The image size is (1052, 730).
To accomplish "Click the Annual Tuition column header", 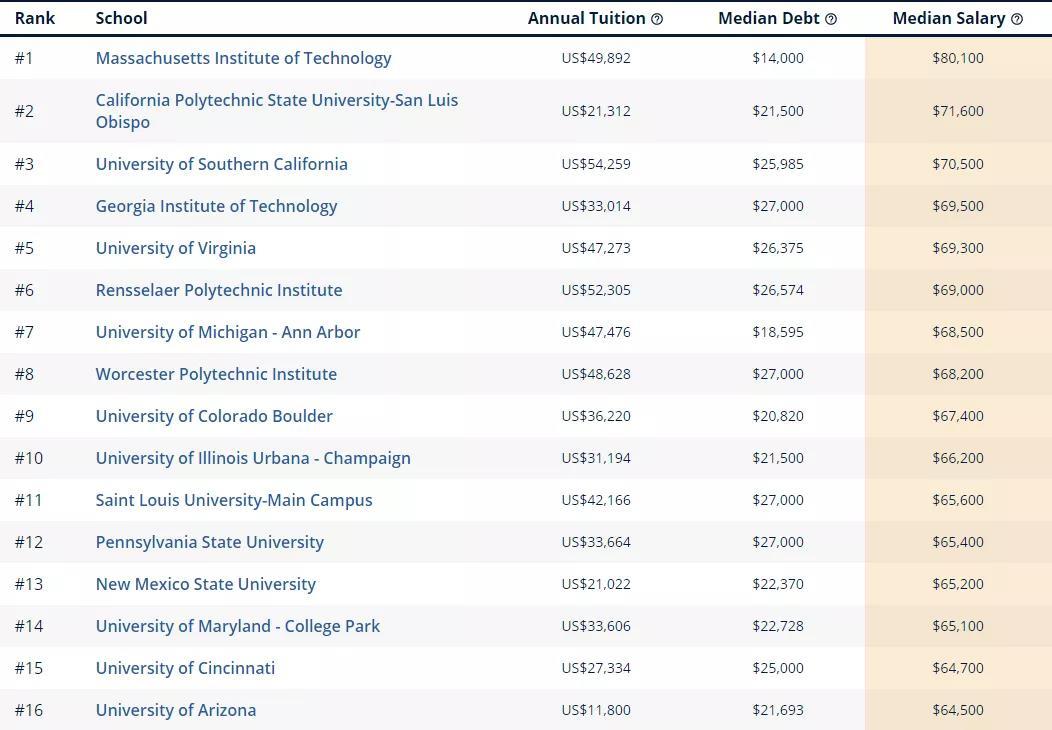I will [x=586, y=19].
